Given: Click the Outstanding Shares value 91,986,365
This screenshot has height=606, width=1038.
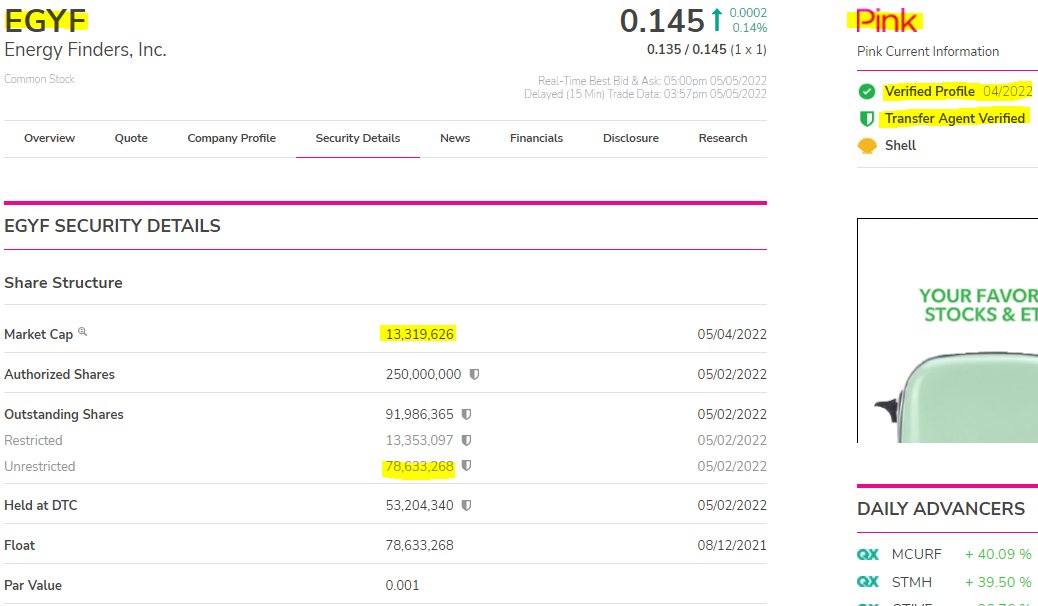Looking at the screenshot, I should [x=420, y=415].
